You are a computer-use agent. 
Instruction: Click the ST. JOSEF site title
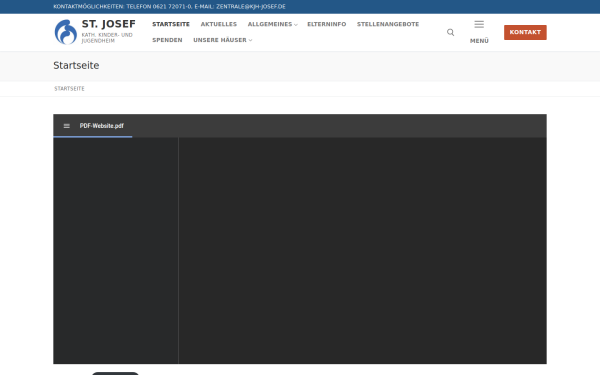coord(108,24)
